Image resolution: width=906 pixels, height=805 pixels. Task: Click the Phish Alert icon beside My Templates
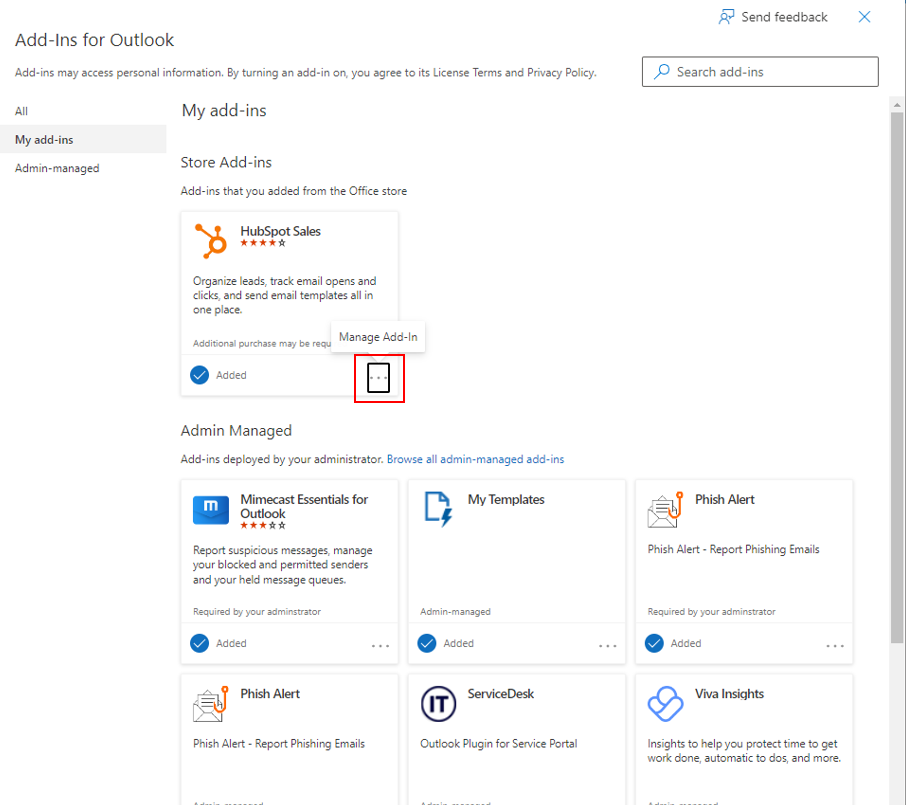[665, 509]
